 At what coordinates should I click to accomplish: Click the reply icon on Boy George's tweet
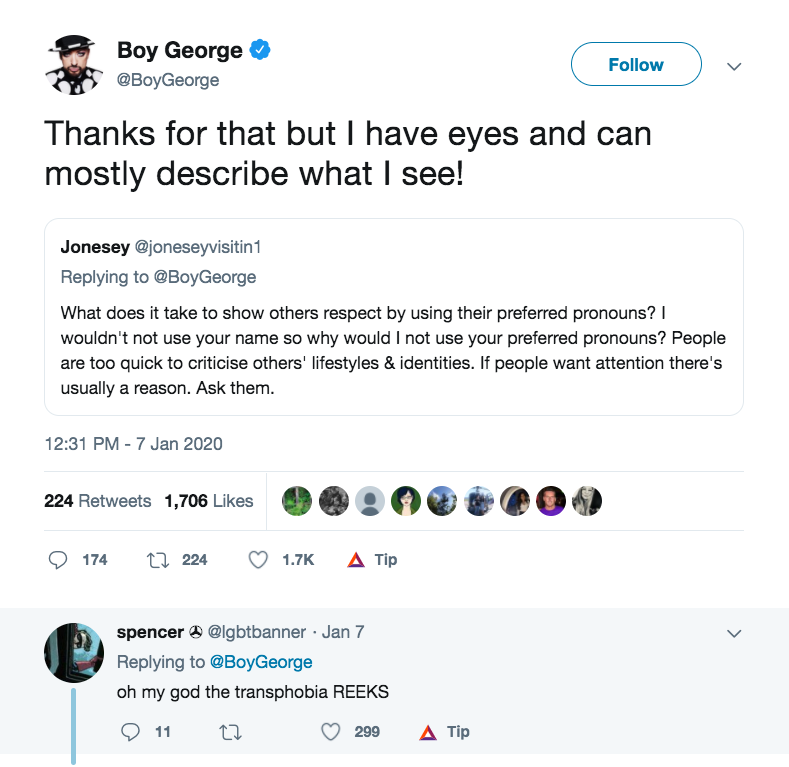tap(59, 560)
